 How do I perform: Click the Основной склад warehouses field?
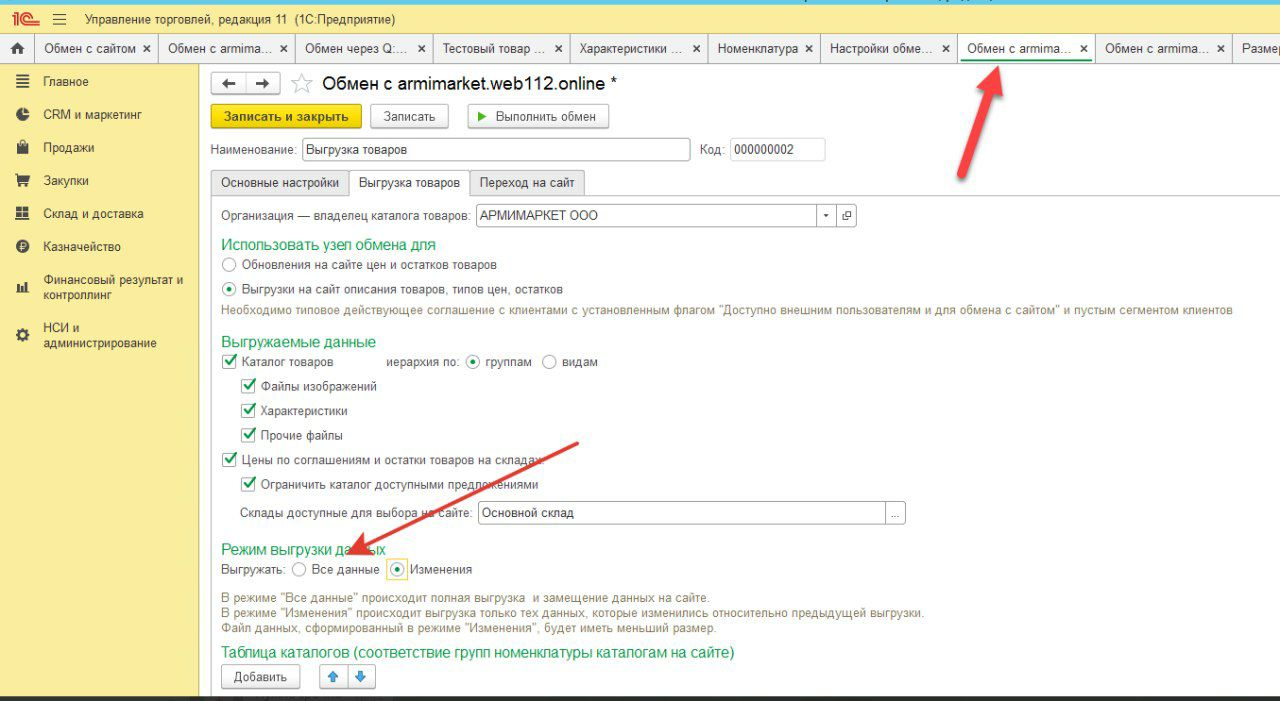(682, 513)
